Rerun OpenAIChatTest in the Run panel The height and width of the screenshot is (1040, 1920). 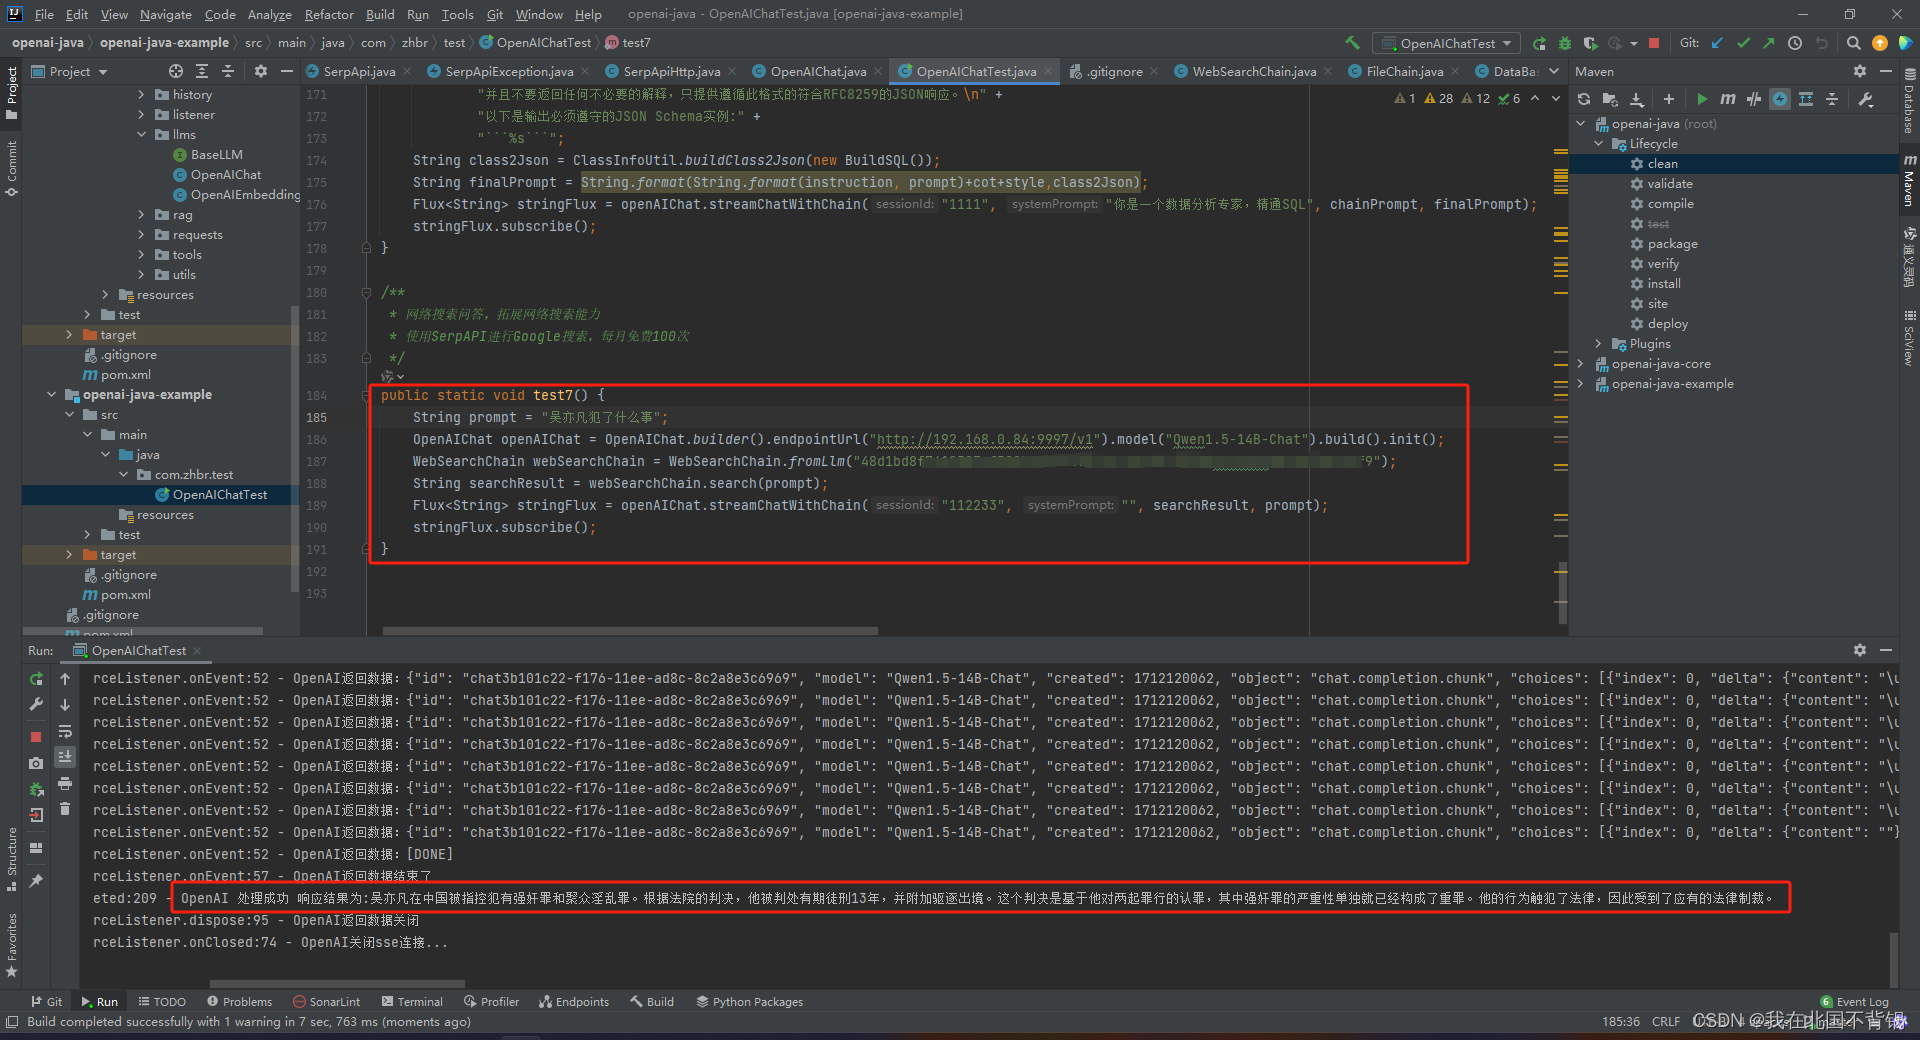[x=36, y=679]
